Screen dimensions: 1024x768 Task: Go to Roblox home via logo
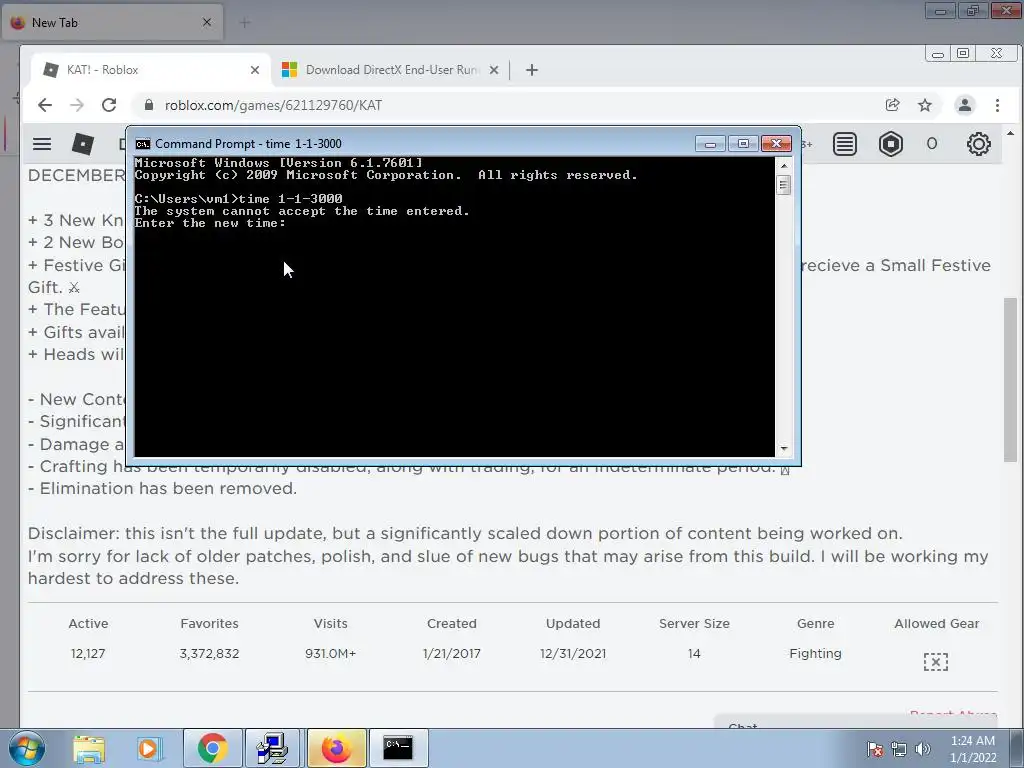tap(83, 144)
